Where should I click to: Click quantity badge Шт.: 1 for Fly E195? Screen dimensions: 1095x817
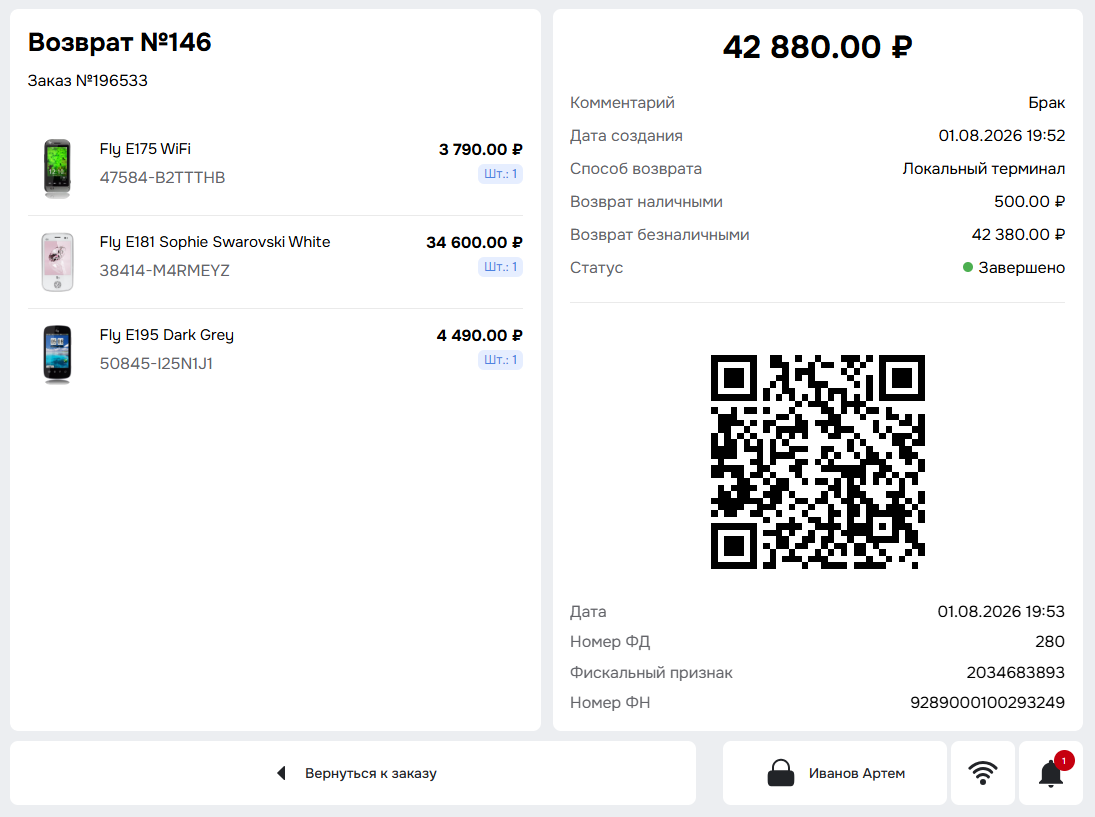[x=501, y=360]
